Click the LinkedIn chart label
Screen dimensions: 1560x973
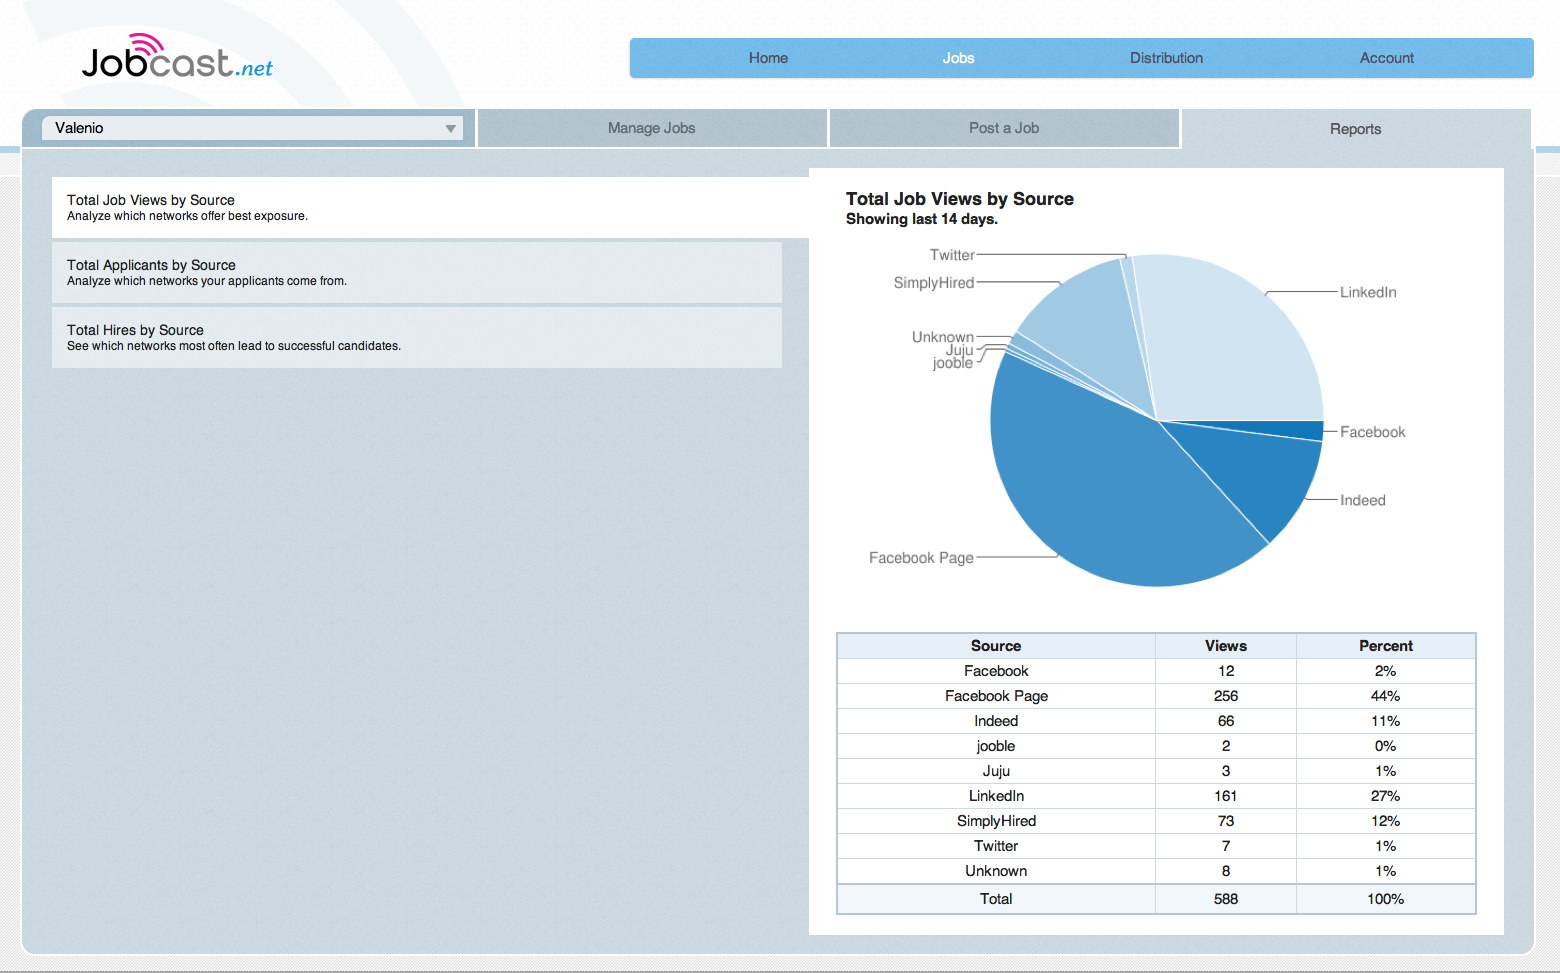point(1368,292)
